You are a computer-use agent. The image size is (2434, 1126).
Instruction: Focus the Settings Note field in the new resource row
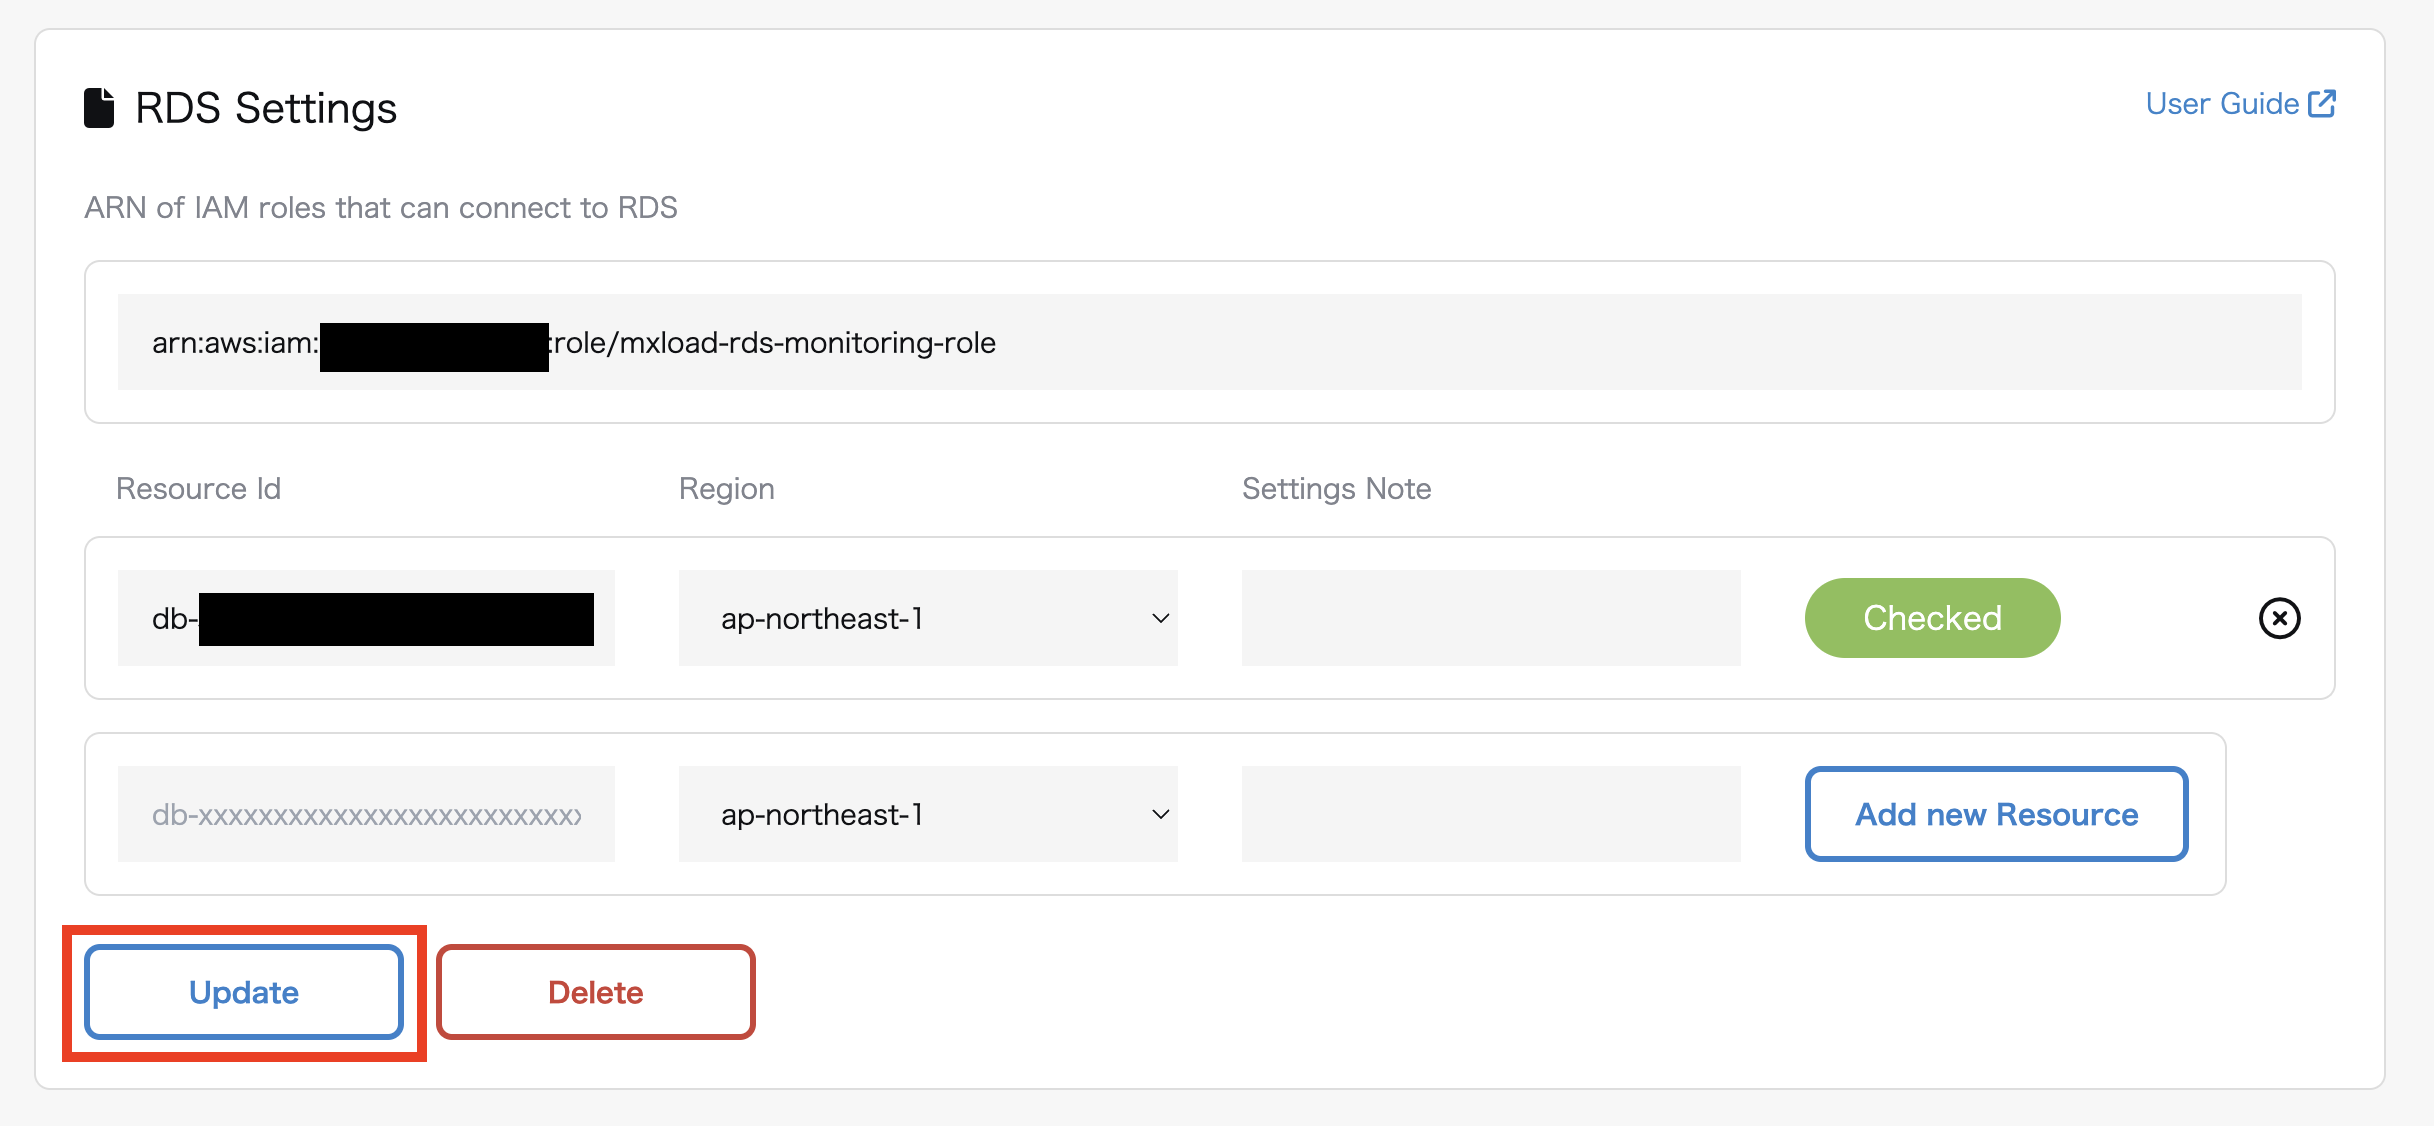click(x=1490, y=814)
